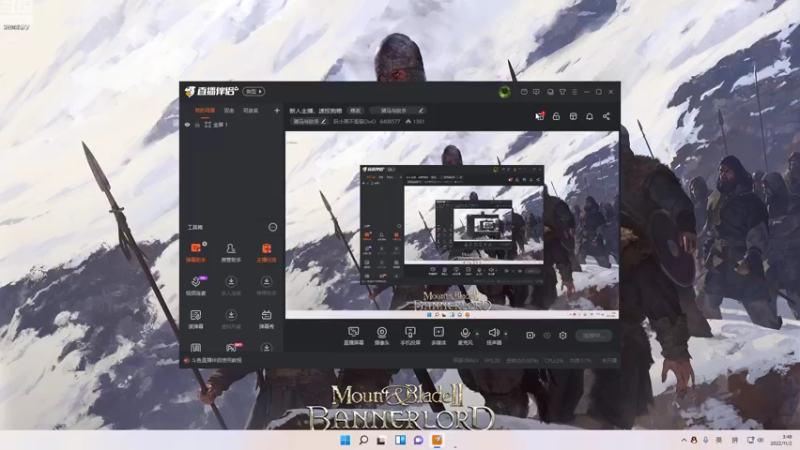Open the notification bell icon
This screenshot has height=450, width=800.
coord(589,116)
